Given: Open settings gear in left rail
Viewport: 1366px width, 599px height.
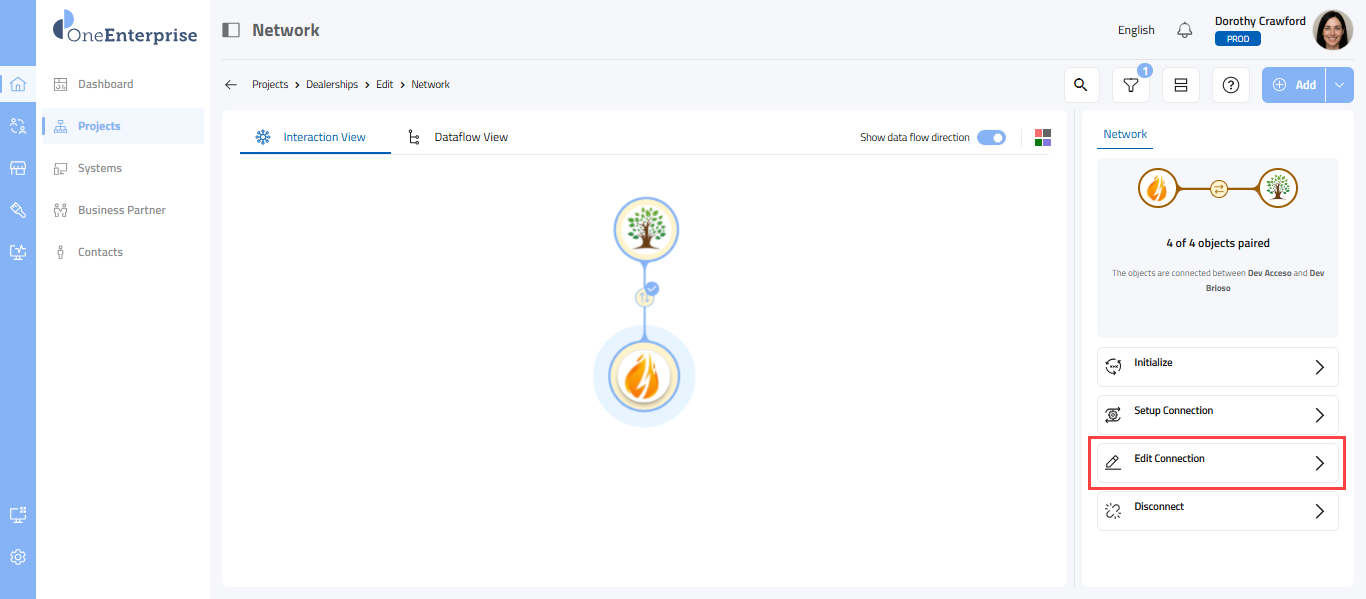Looking at the screenshot, I should [17, 557].
